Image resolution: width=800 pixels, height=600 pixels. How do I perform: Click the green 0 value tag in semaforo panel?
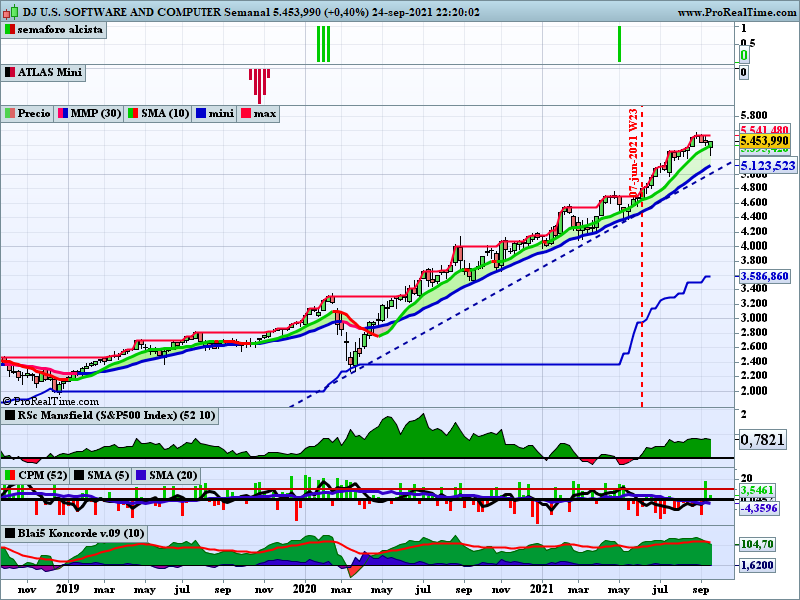pos(744,55)
